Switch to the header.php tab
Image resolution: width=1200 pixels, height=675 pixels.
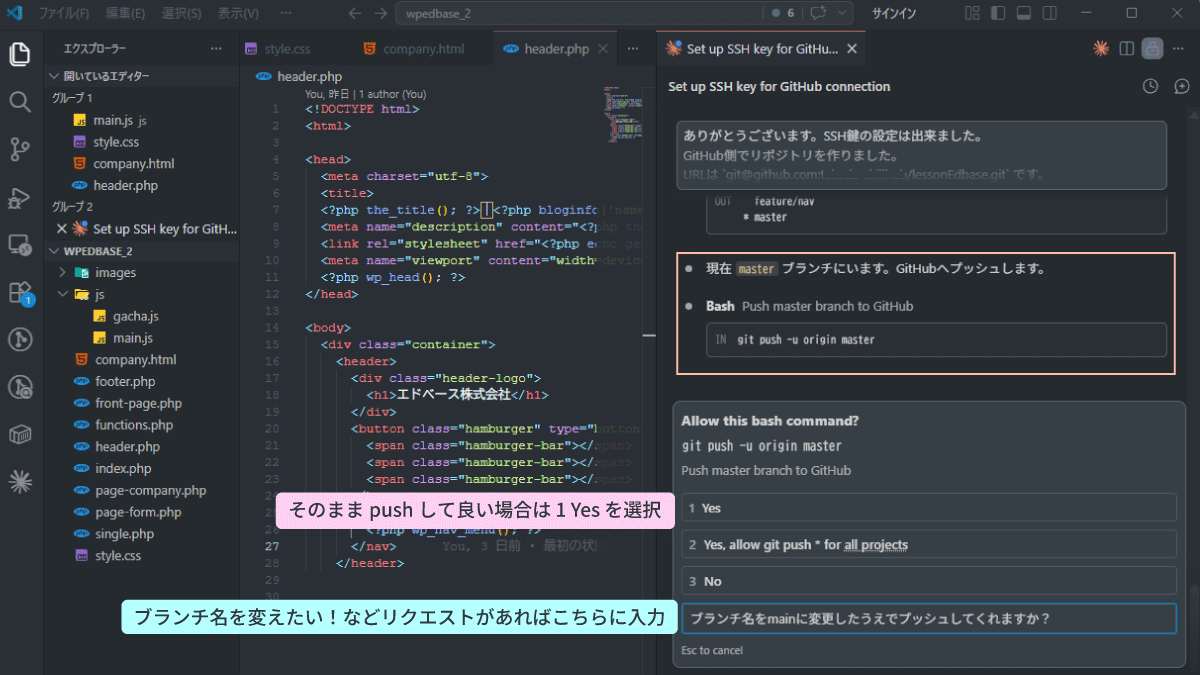557,48
